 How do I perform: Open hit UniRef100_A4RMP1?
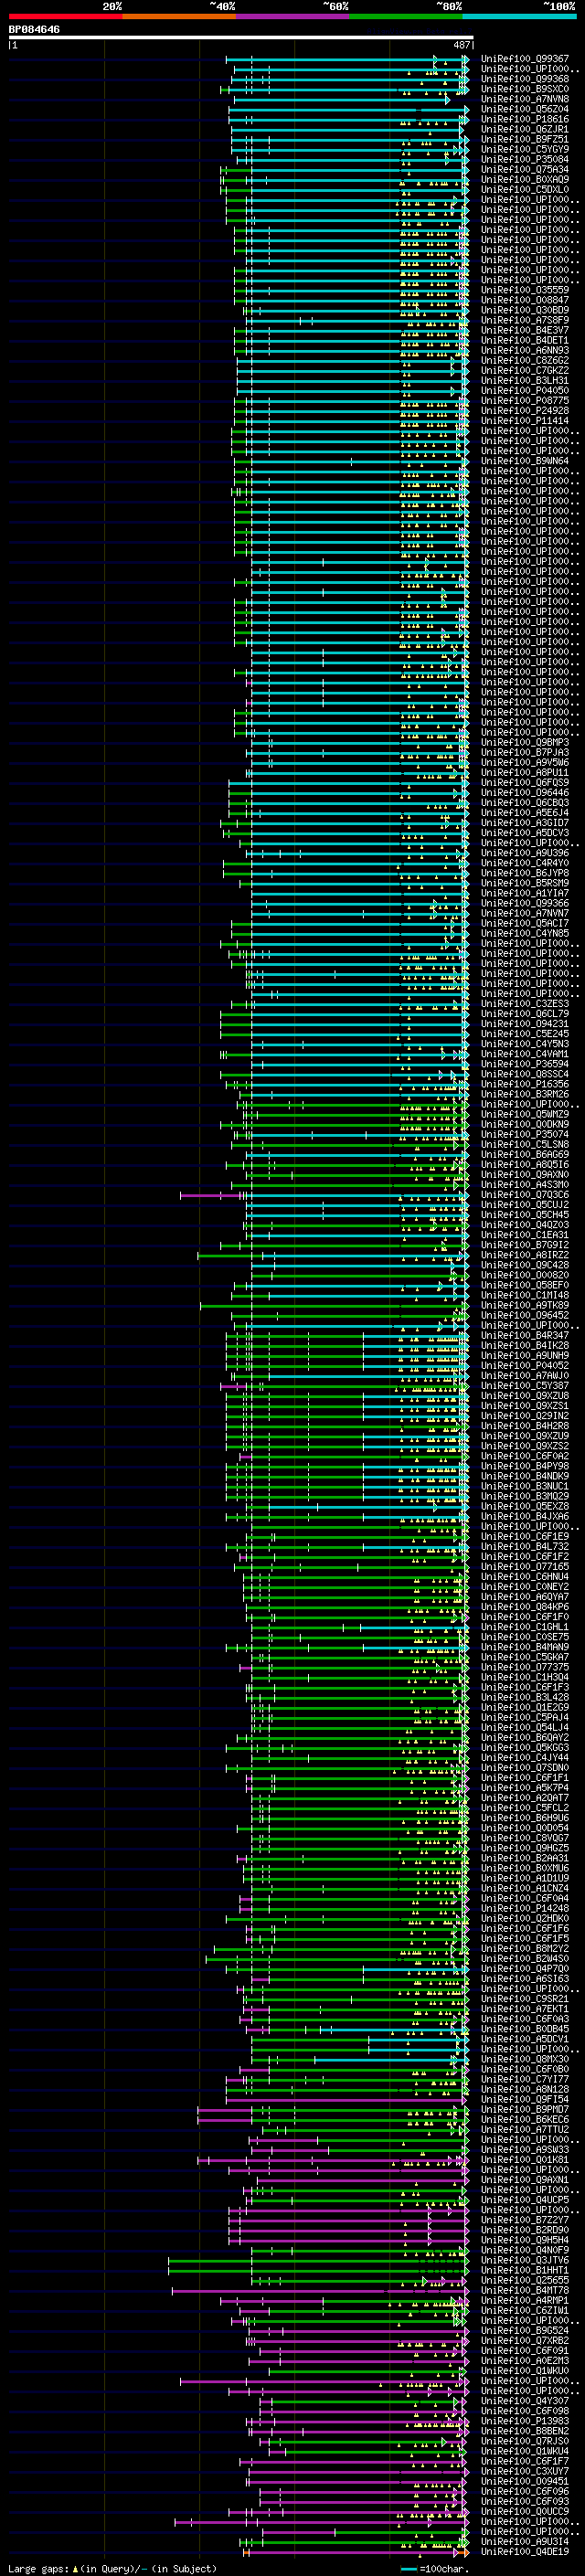(x=525, y=2300)
